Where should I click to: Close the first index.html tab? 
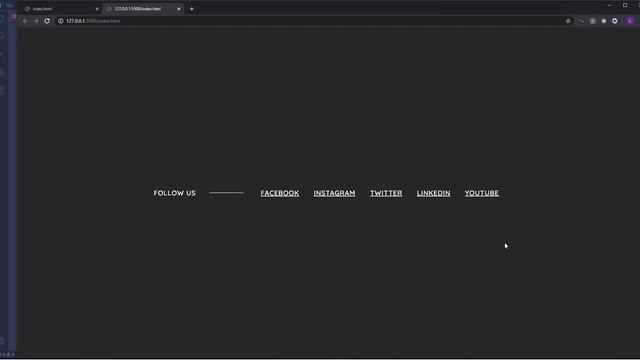coord(97,9)
